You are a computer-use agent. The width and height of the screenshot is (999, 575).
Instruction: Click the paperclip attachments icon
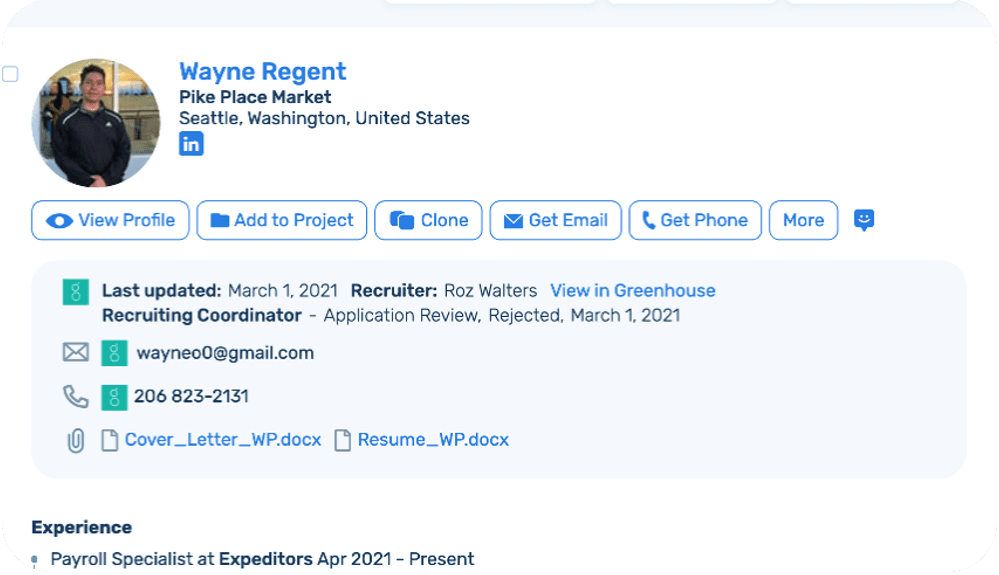click(x=76, y=440)
